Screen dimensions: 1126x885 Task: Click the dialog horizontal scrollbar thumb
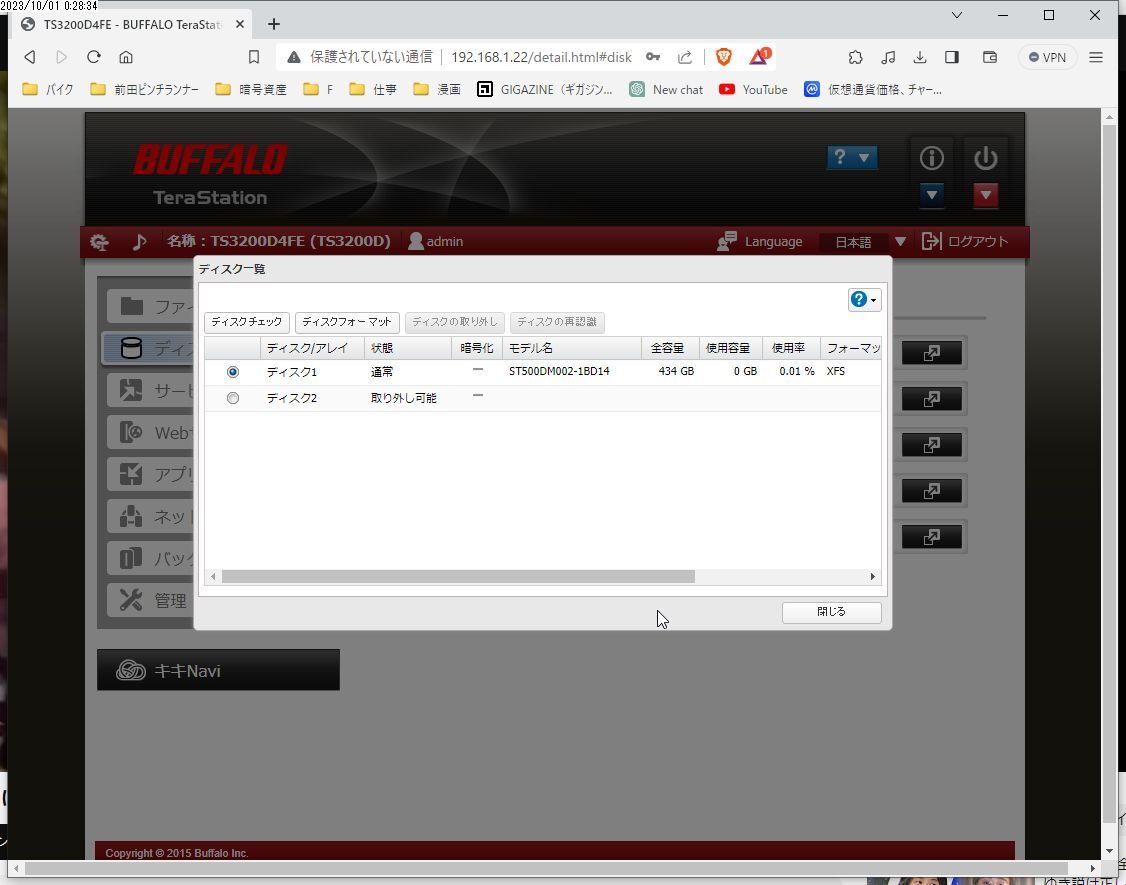point(458,577)
